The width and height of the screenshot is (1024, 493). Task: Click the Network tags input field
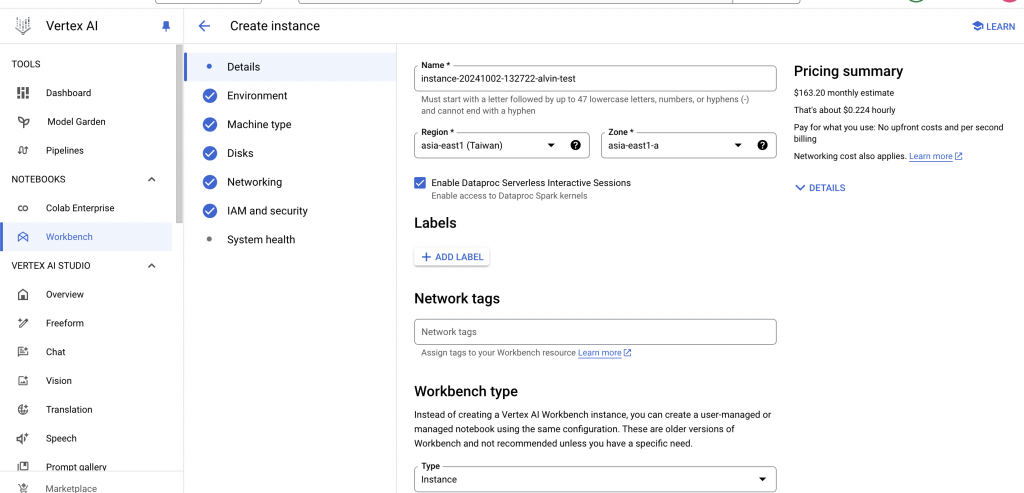point(595,332)
